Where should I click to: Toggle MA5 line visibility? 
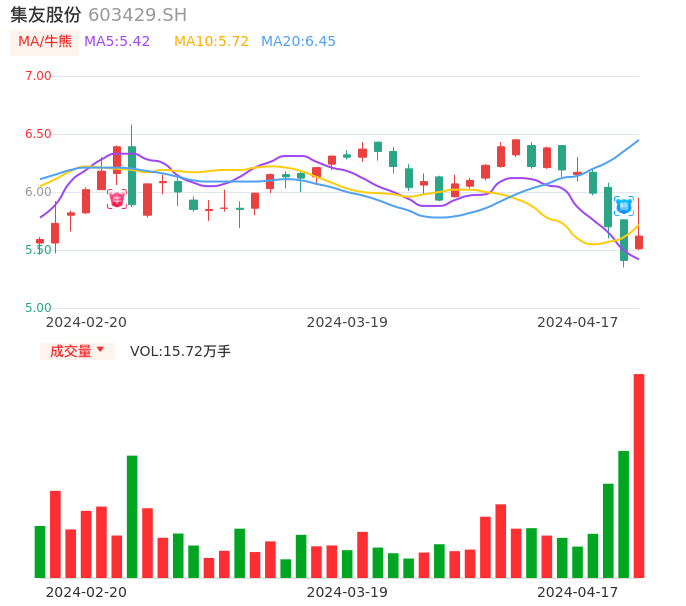click(117, 42)
